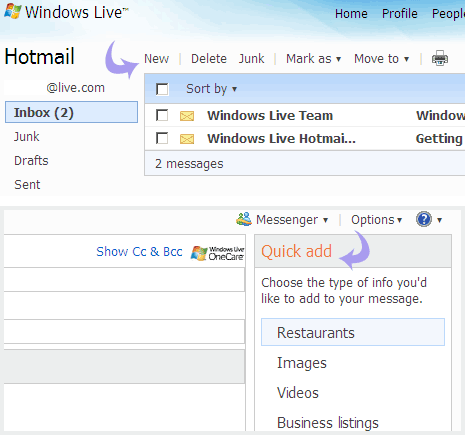Open the Windows Live Team message

270,115
